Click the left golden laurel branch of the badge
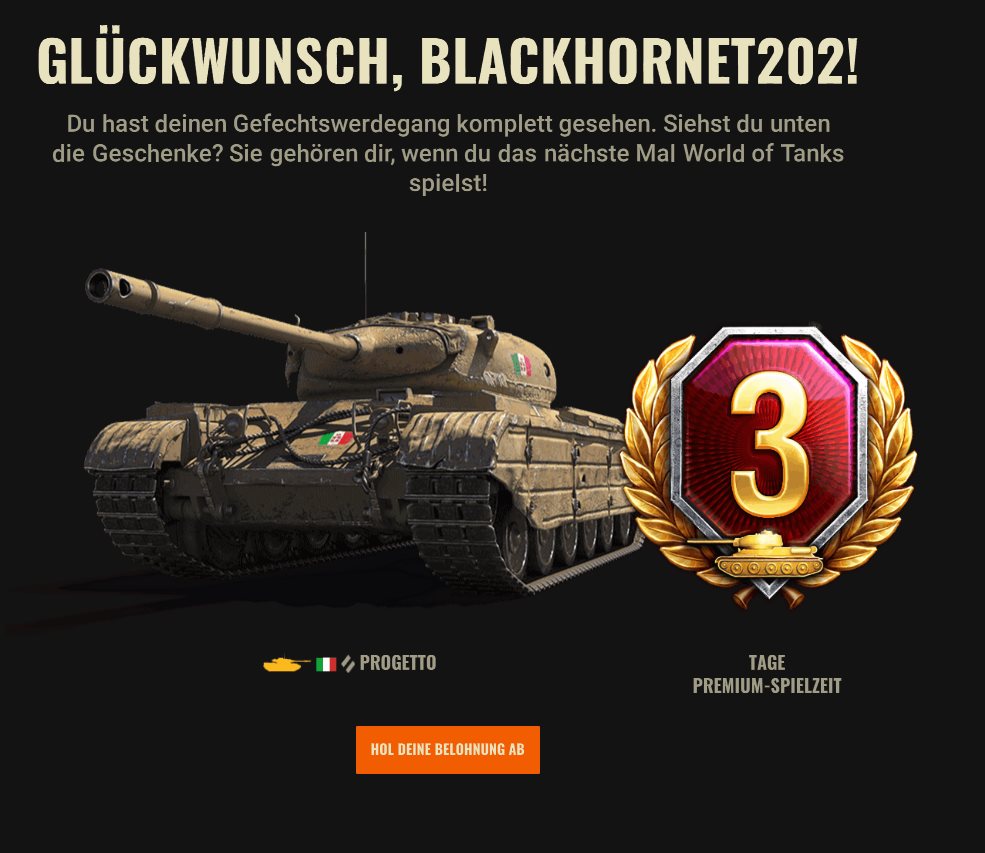Viewport: 985px width, 853px height. click(653, 465)
